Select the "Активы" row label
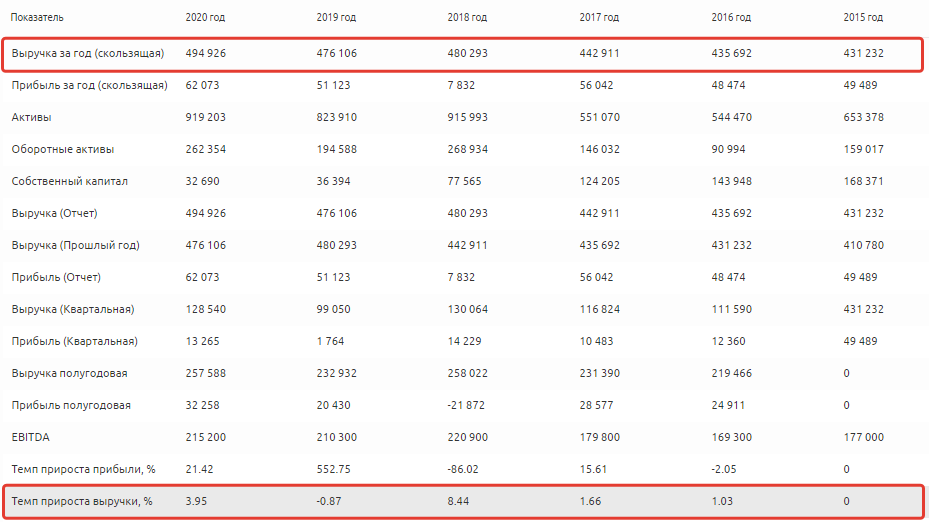Image resolution: width=945 pixels, height=524 pixels. pos(32,117)
